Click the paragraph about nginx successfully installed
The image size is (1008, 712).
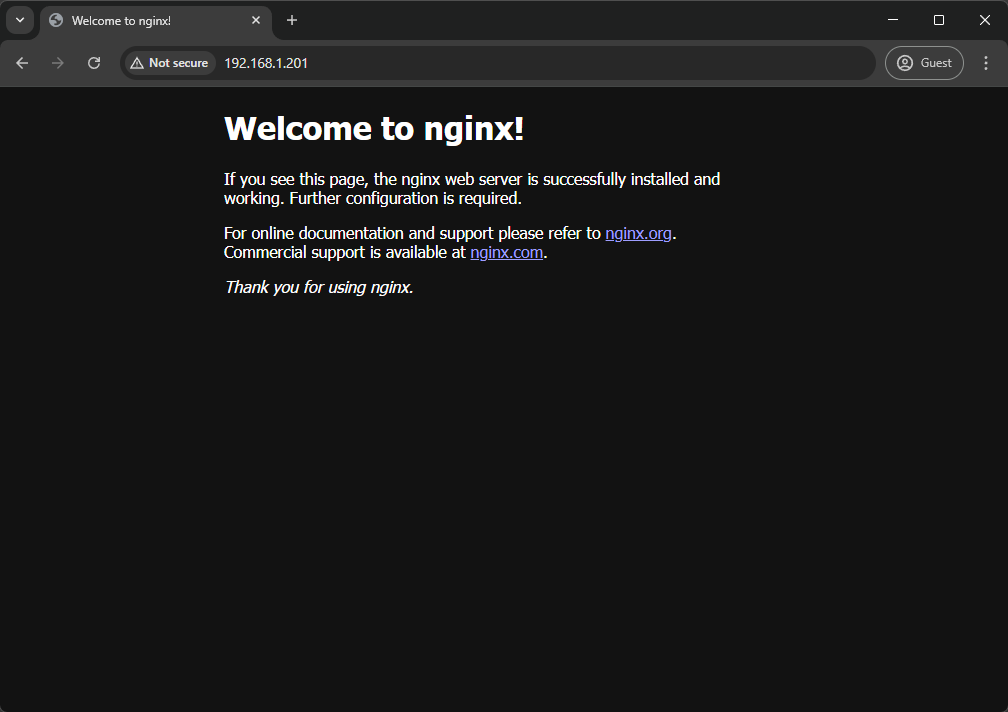point(471,189)
